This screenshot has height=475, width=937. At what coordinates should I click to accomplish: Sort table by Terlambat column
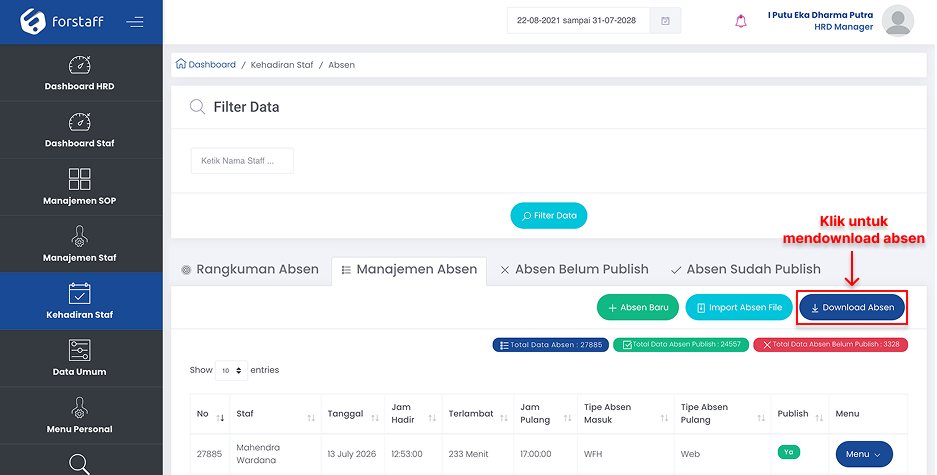click(x=478, y=414)
